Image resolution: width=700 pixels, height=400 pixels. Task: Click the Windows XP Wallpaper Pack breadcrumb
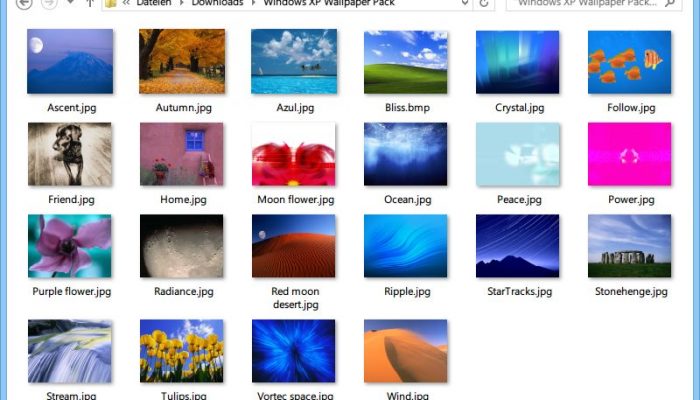[329, 3]
